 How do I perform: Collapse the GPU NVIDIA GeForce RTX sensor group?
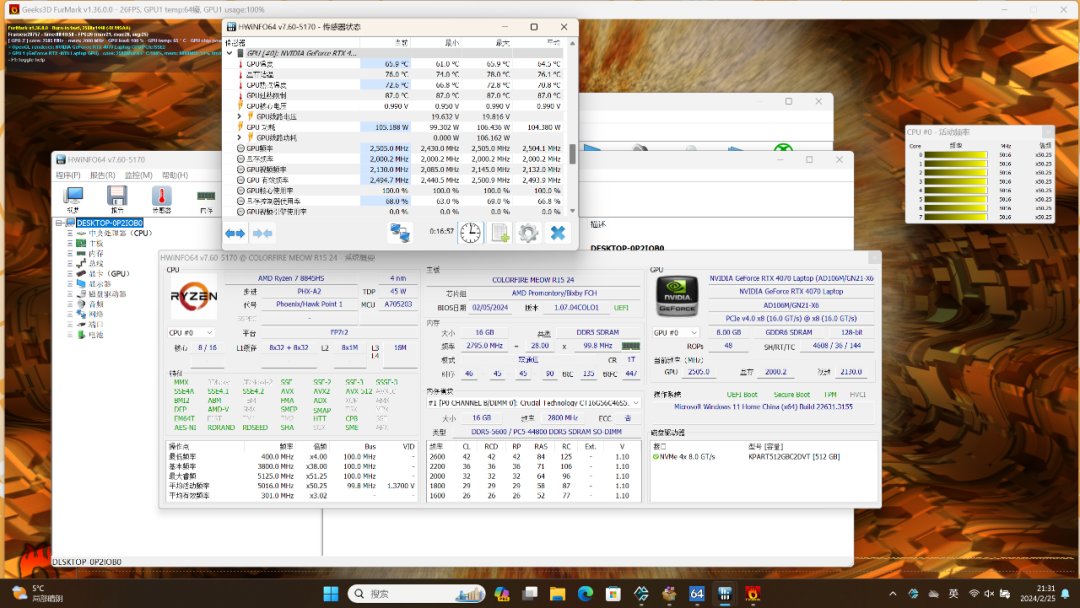click(227, 52)
